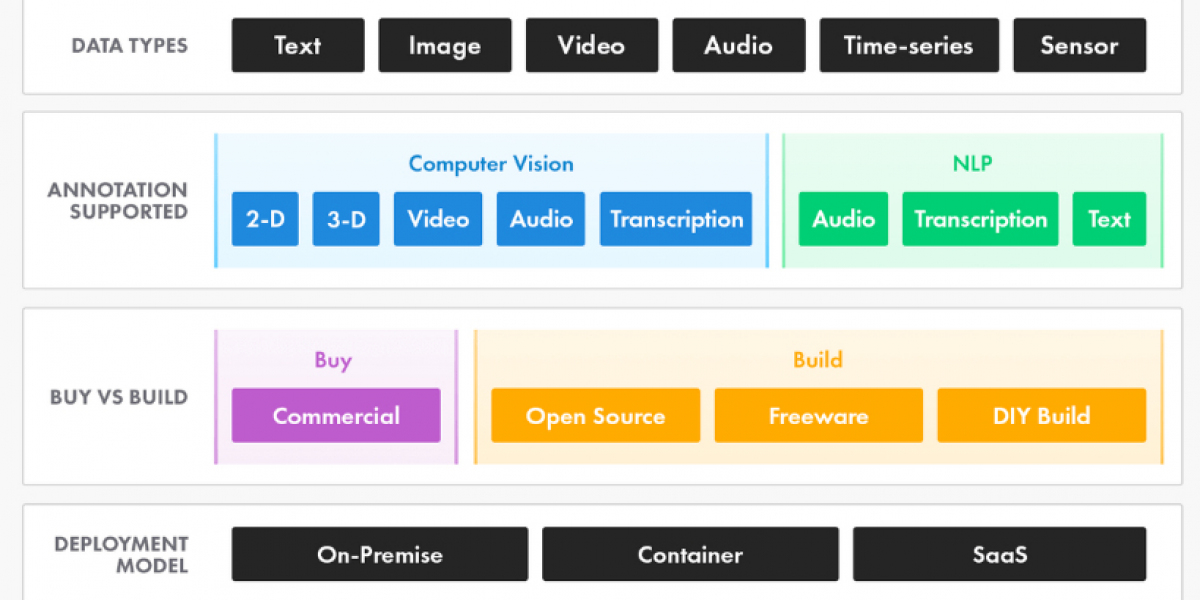This screenshot has height=600, width=1200.
Task: Click the blue Audio box under Computer Vision
Action: (541, 219)
